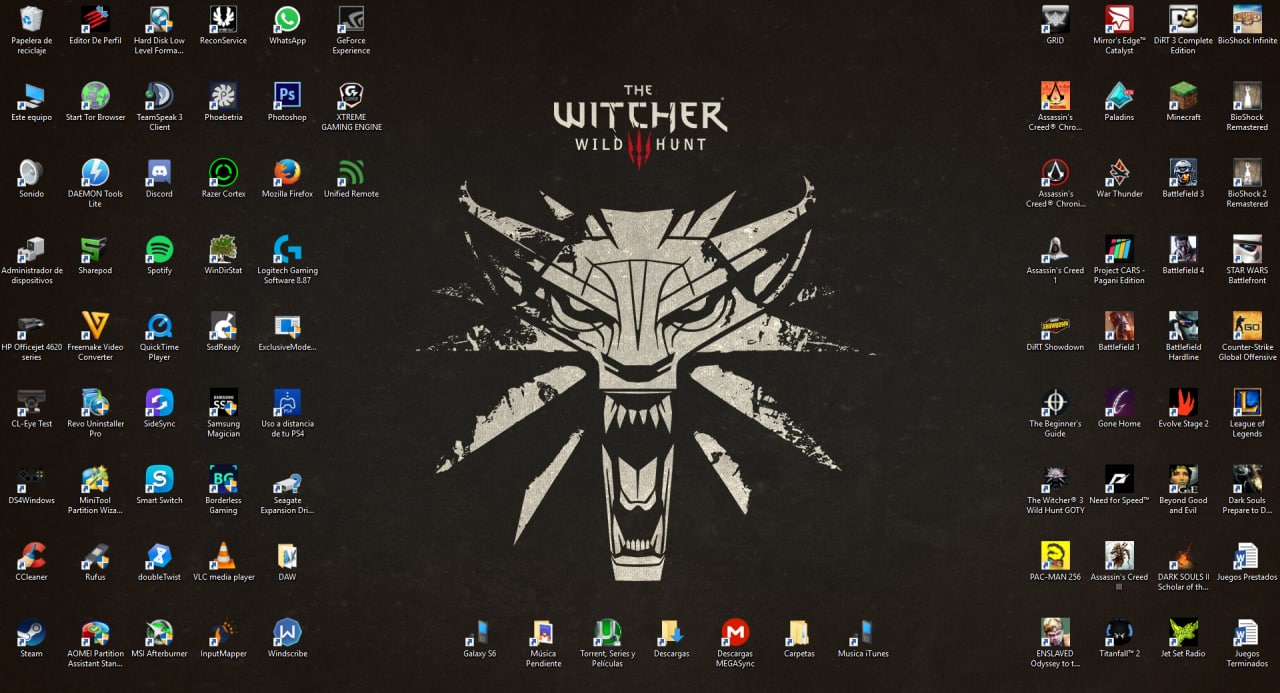
Task: Open WhatsApp desktop shortcut
Action: 287,19
